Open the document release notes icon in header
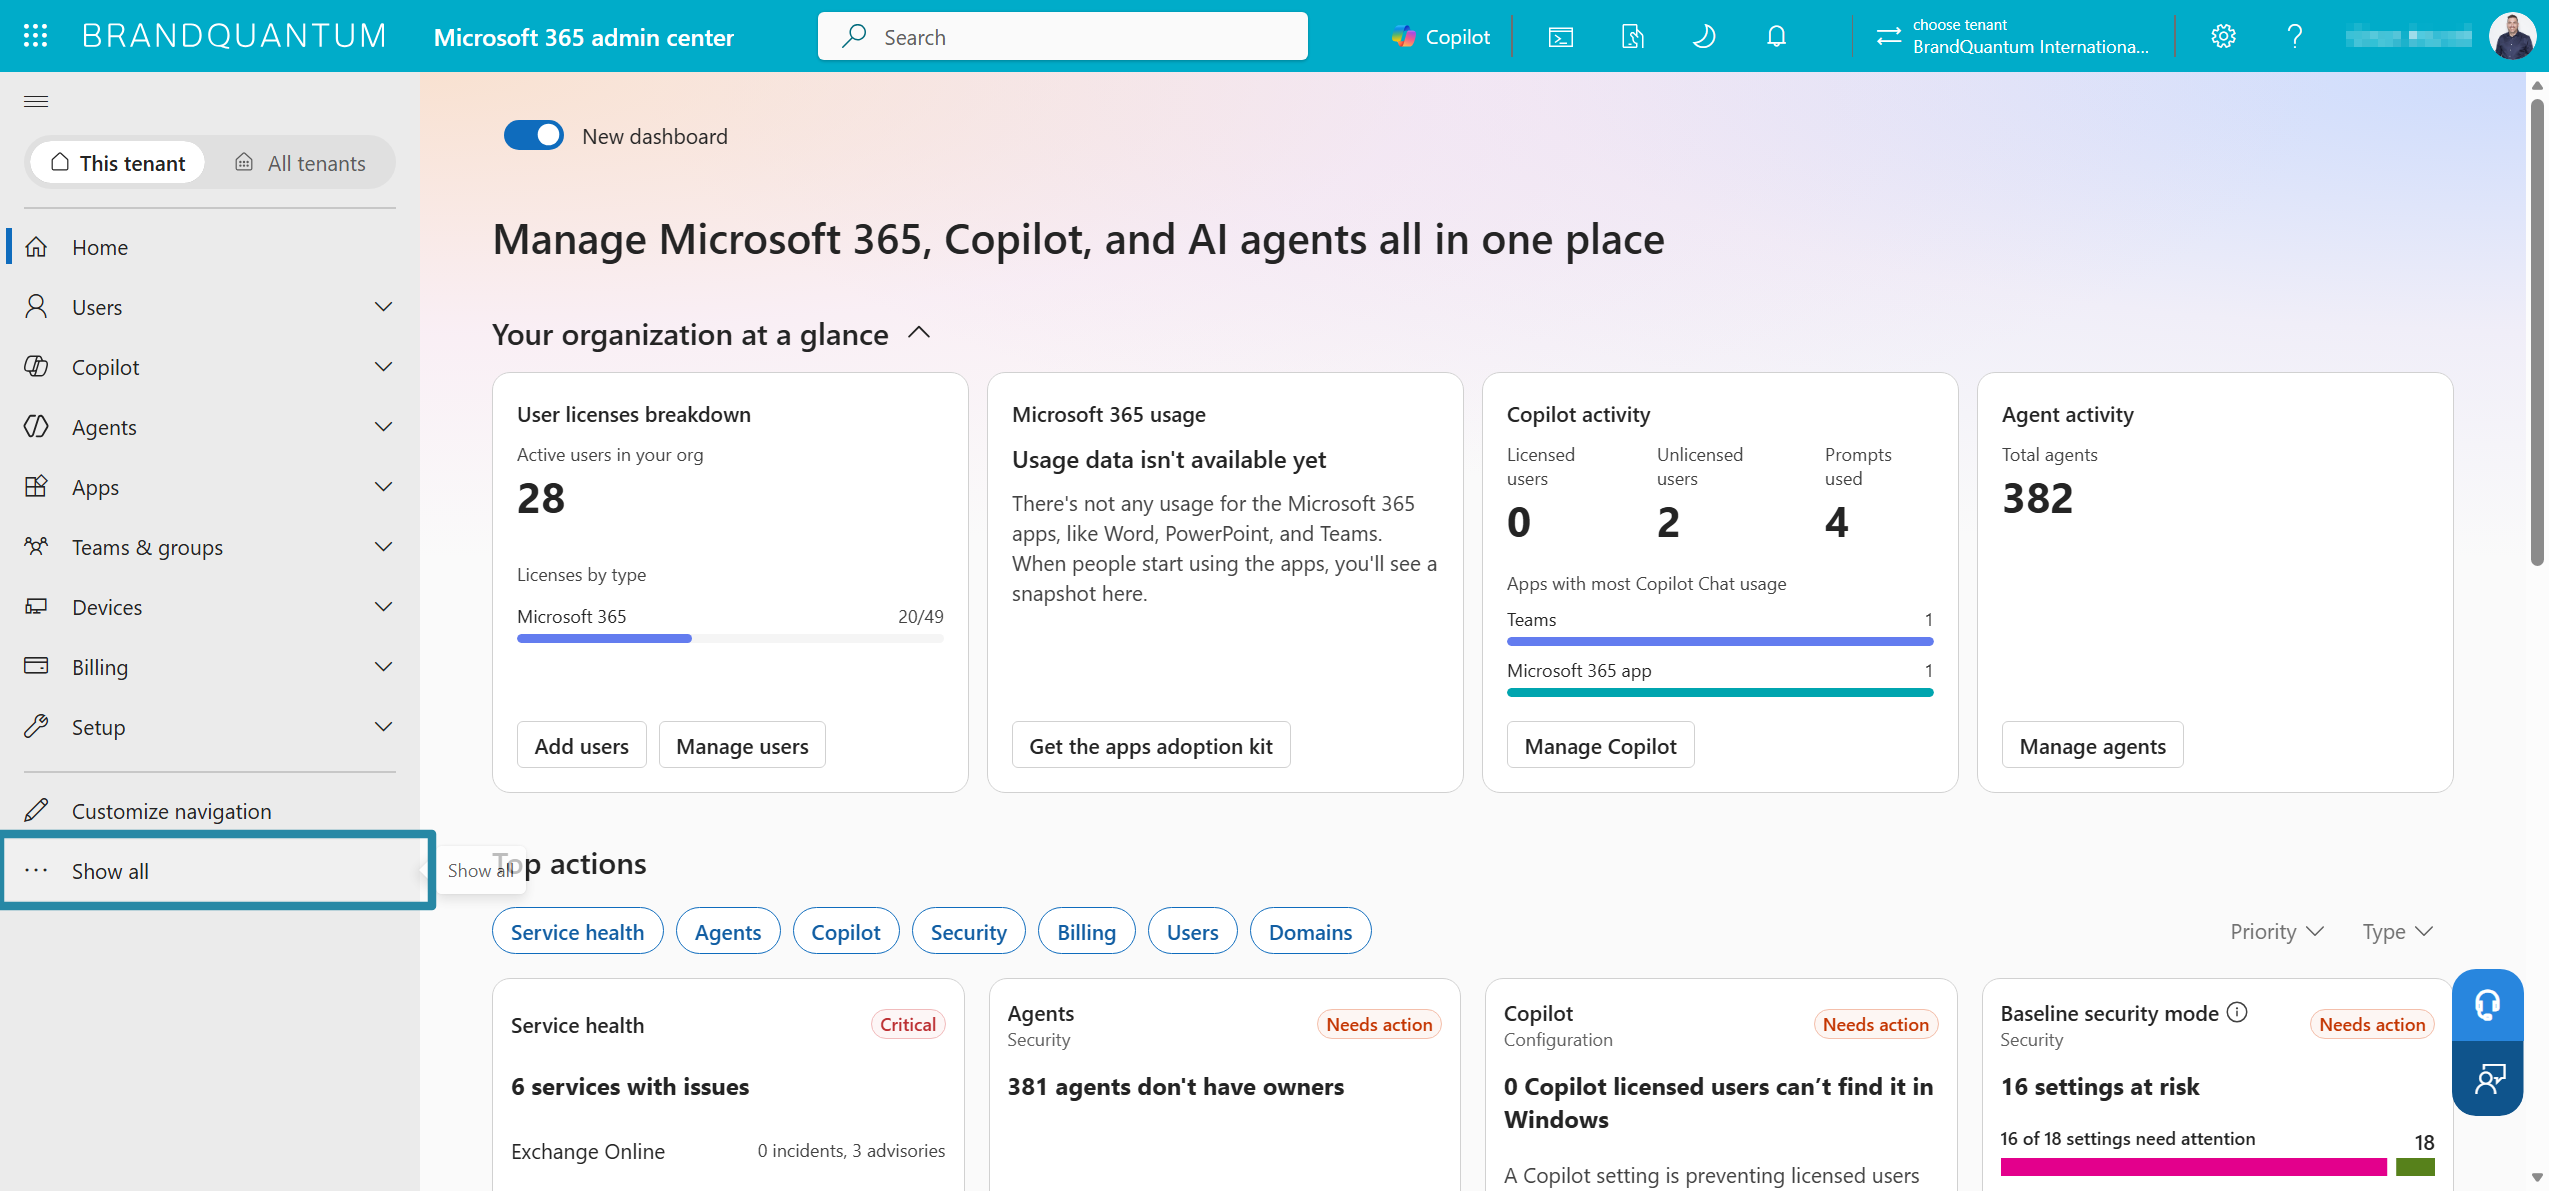2549x1191 pixels. (1632, 37)
